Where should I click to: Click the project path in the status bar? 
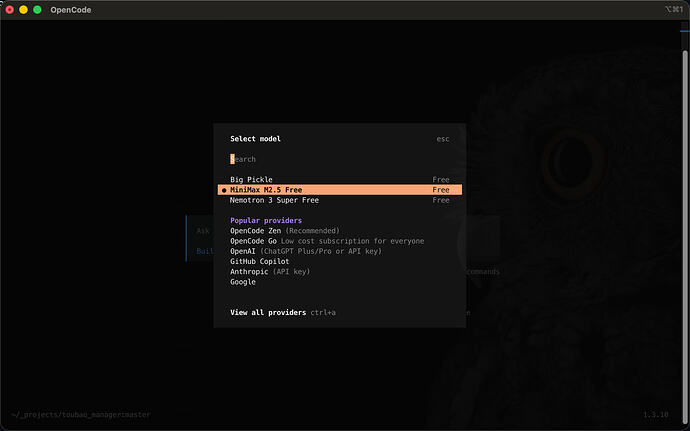click(x=81, y=414)
